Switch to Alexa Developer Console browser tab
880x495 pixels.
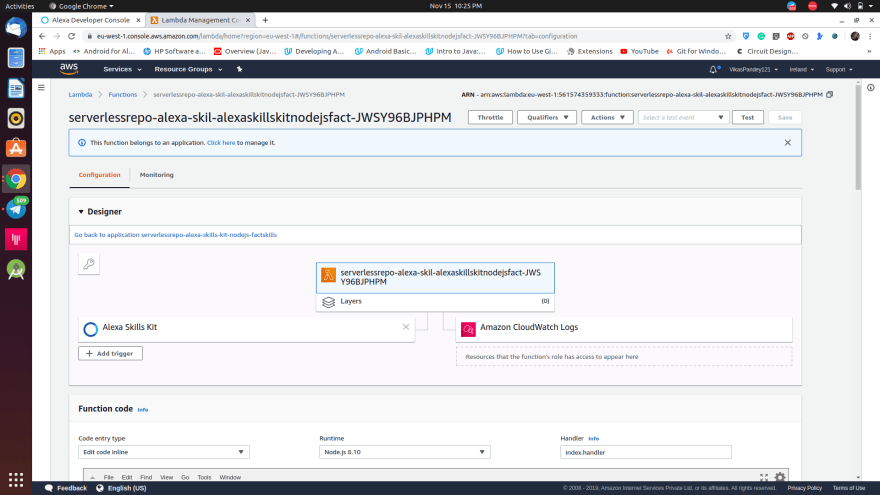[90, 20]
